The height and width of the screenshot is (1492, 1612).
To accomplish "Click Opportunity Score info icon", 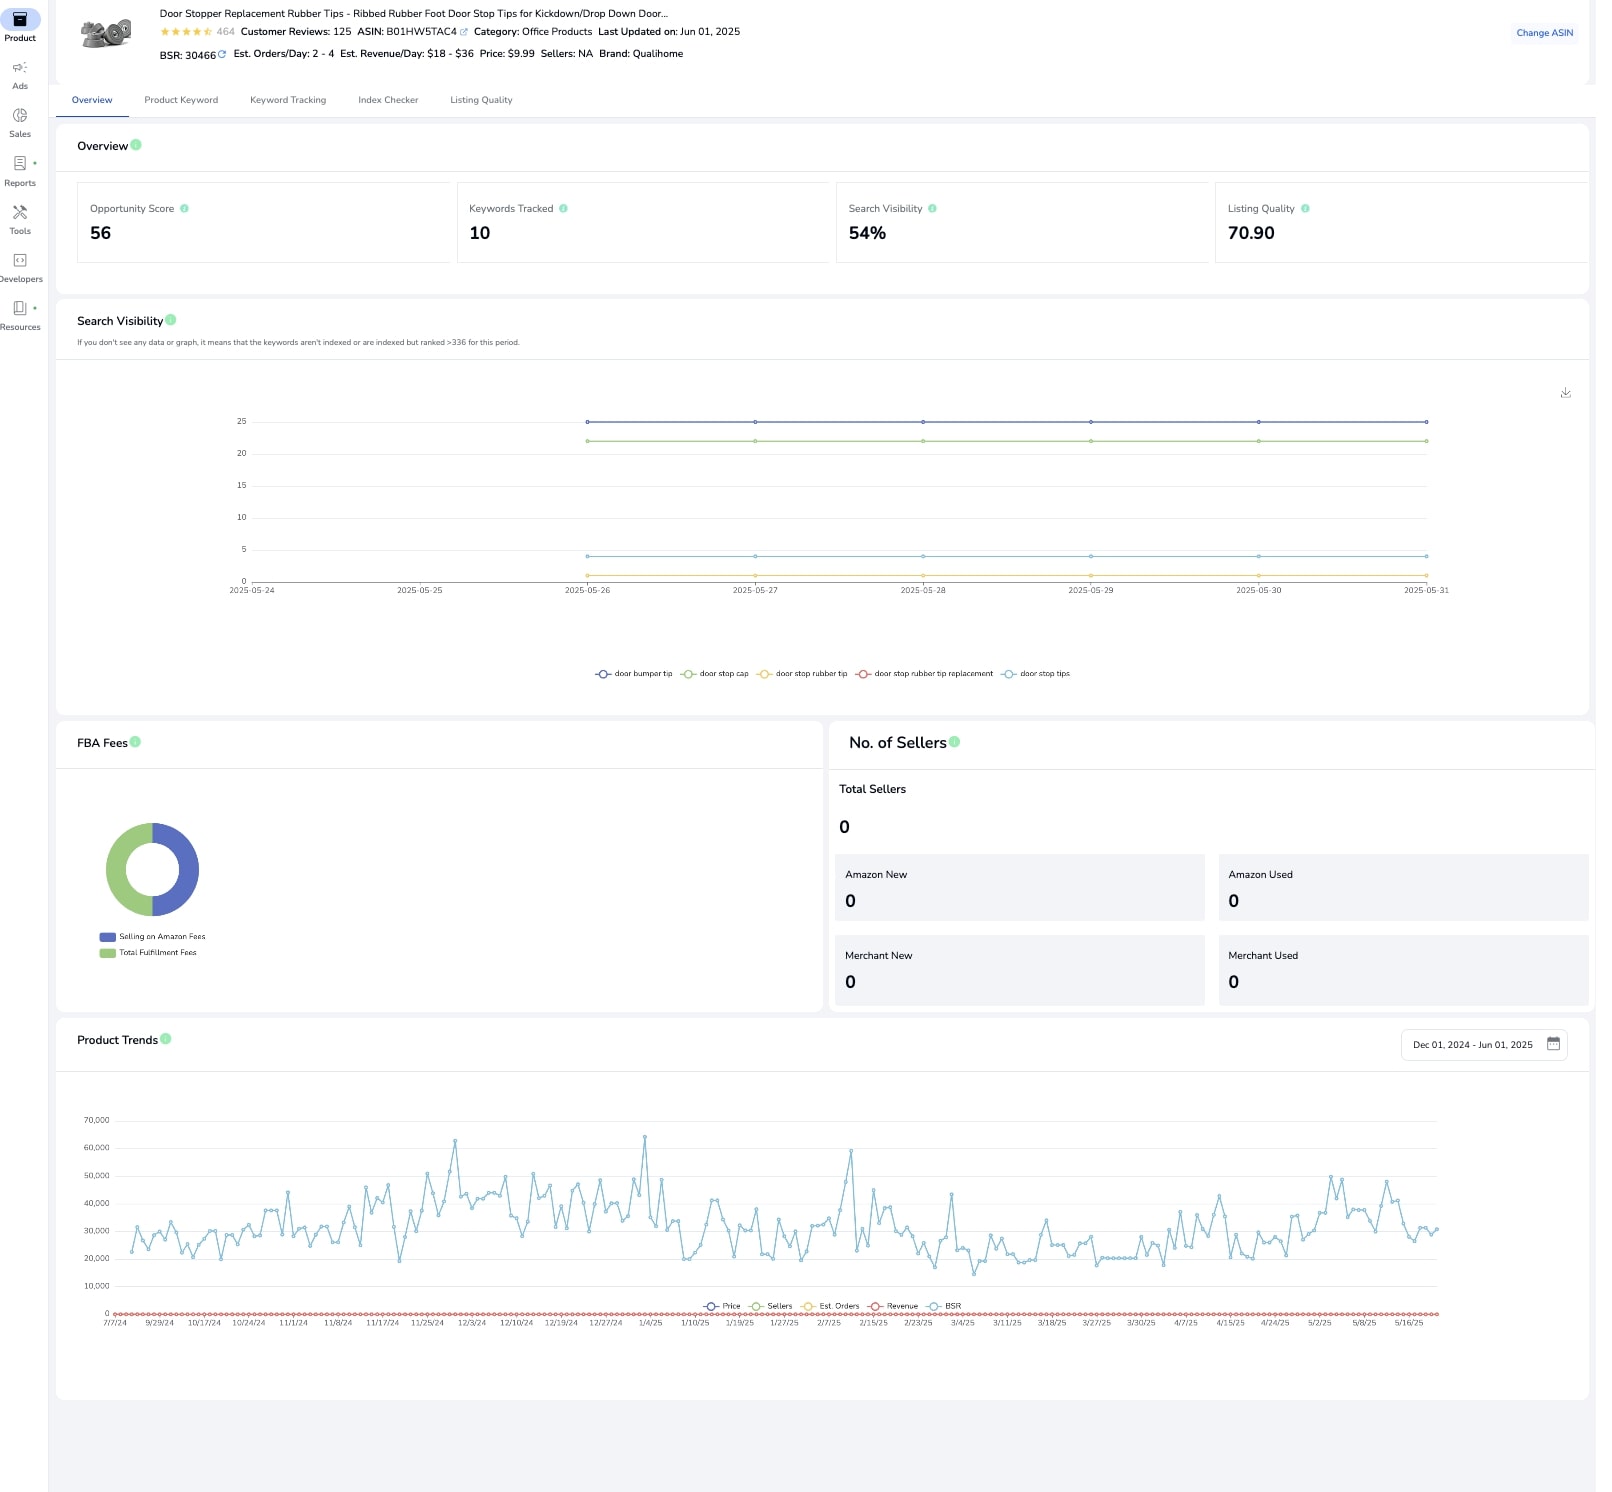I will (184, 209).
